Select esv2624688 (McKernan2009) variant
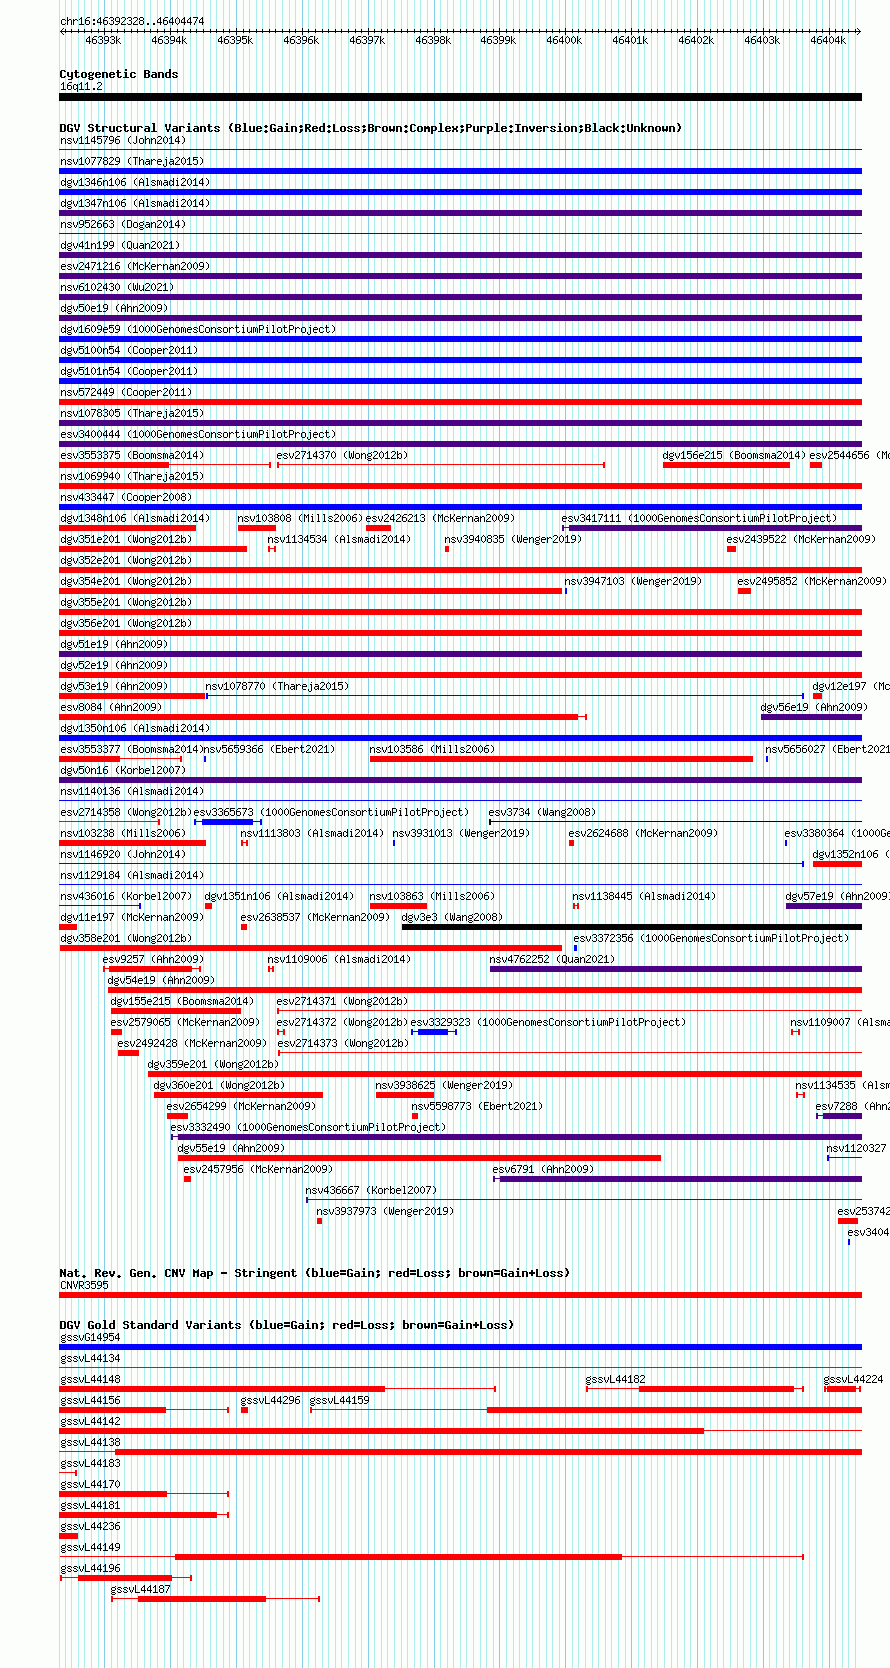This screenshot has width=890, height=1668. [643, 833]
